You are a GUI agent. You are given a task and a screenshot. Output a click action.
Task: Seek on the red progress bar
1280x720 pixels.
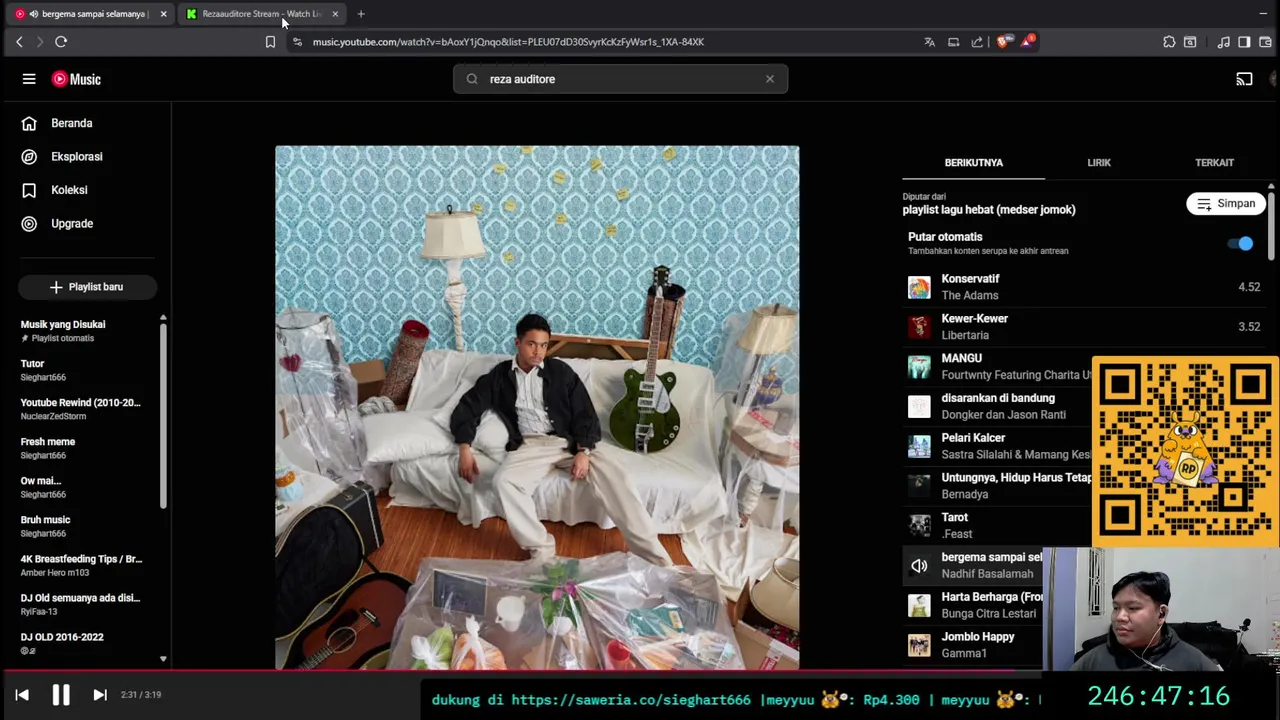640,671
